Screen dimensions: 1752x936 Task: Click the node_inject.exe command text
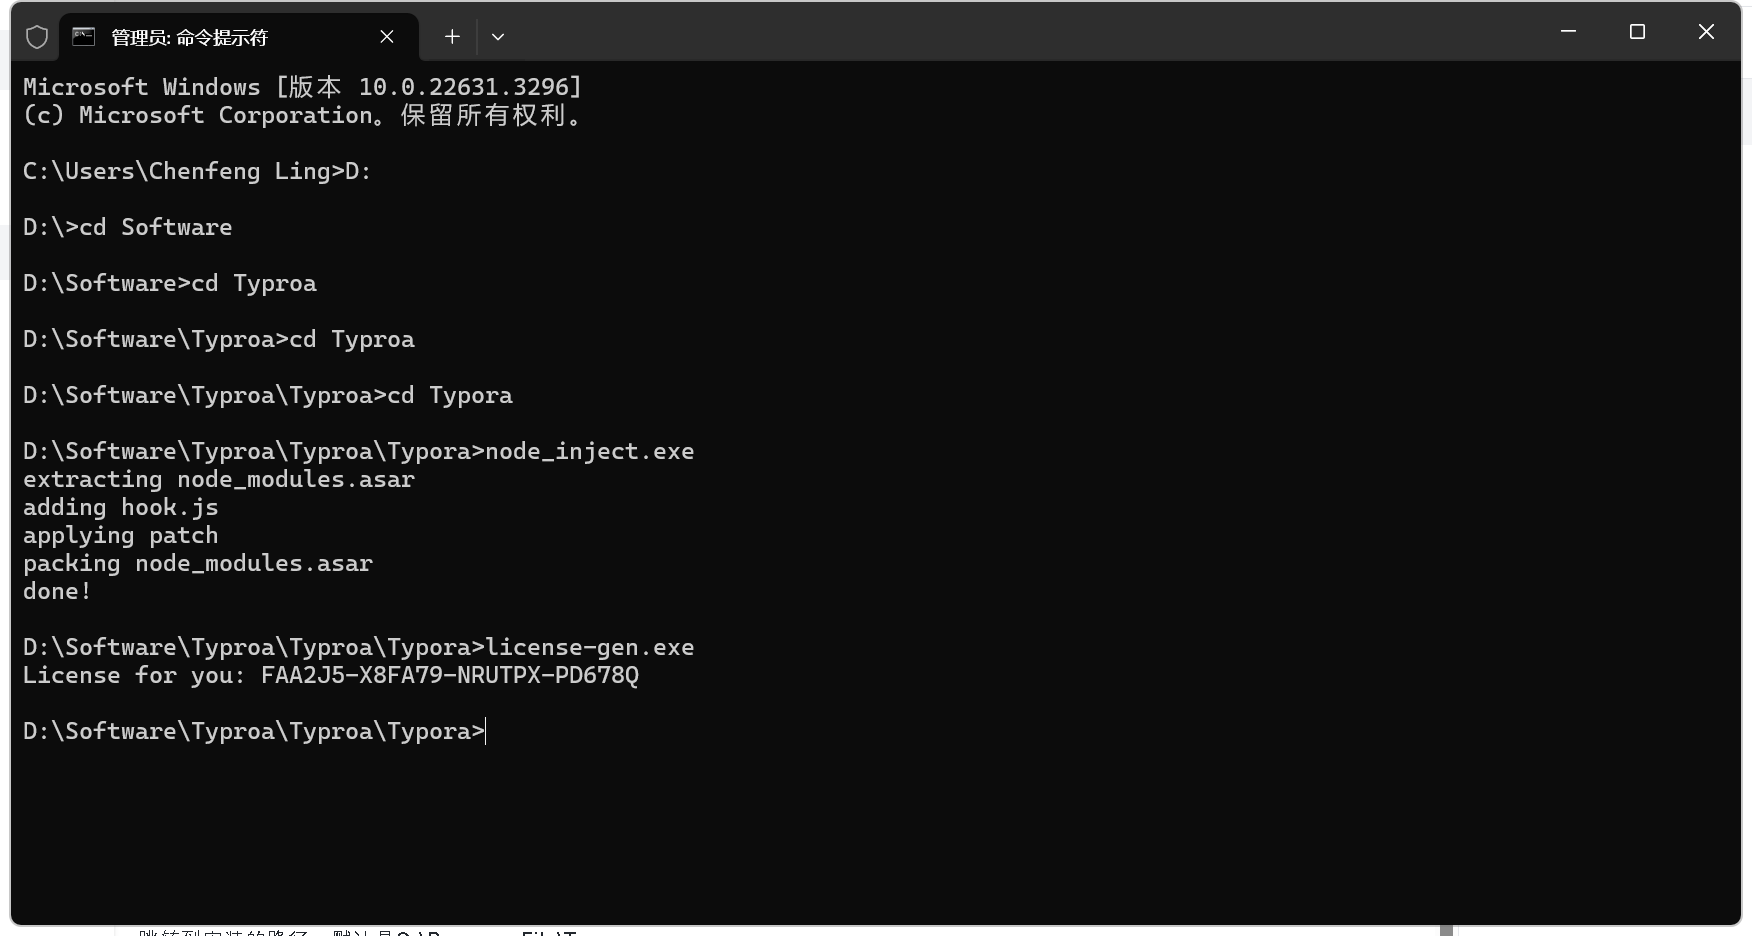(590, 452)
